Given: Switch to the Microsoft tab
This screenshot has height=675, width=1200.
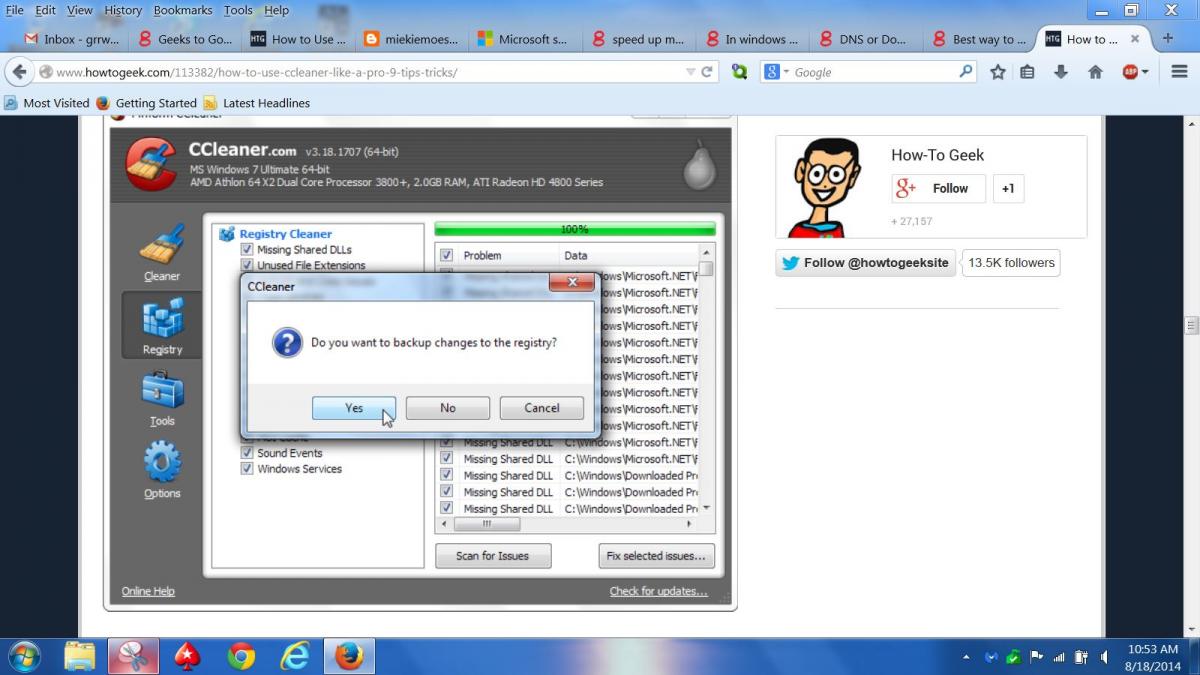Looking at the screenshot, I should (525, 39).
